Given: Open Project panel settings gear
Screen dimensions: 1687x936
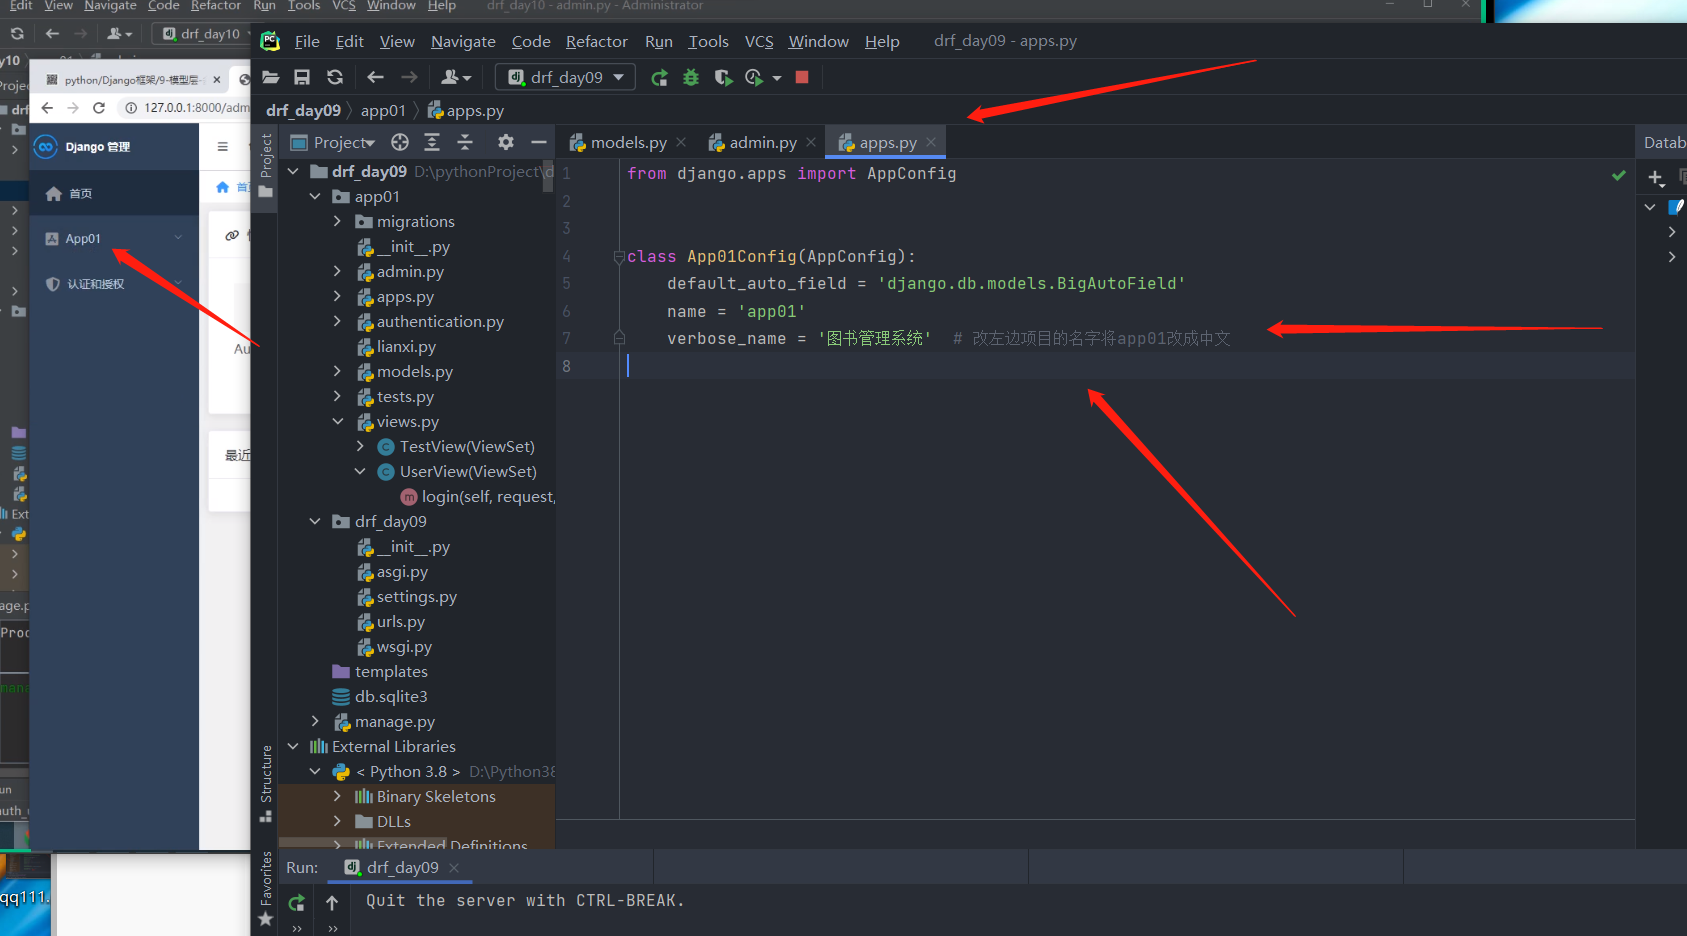Looking at the screenshot, I should click(506, 142).
